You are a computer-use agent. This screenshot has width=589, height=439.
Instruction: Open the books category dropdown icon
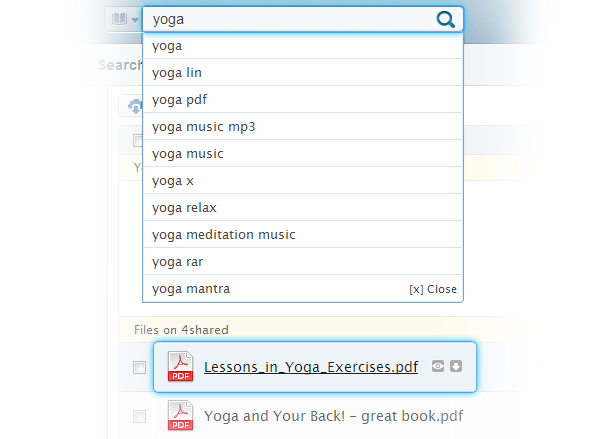tap(124, 19)
